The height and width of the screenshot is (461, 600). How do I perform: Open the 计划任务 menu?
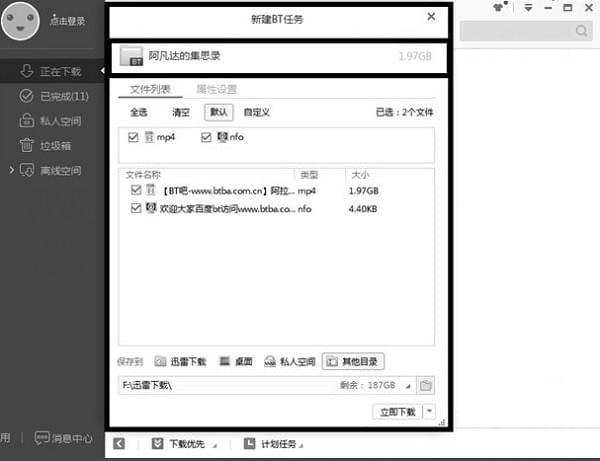coord(273,444)
